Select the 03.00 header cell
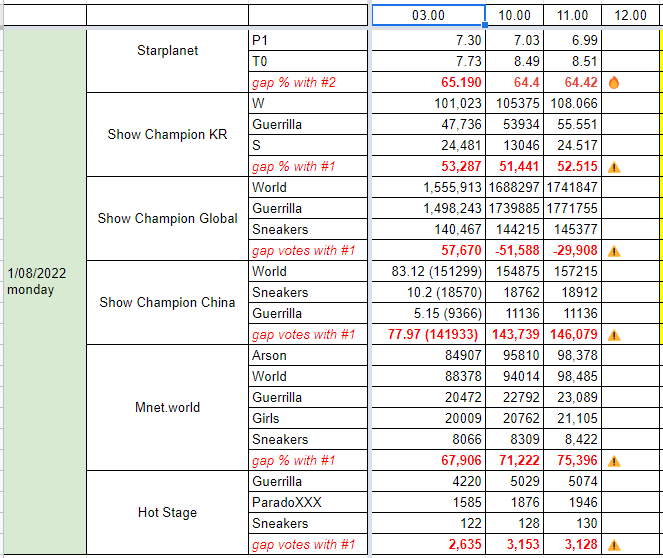This screenshot has width=663, height=558. (x=428, y=15)
